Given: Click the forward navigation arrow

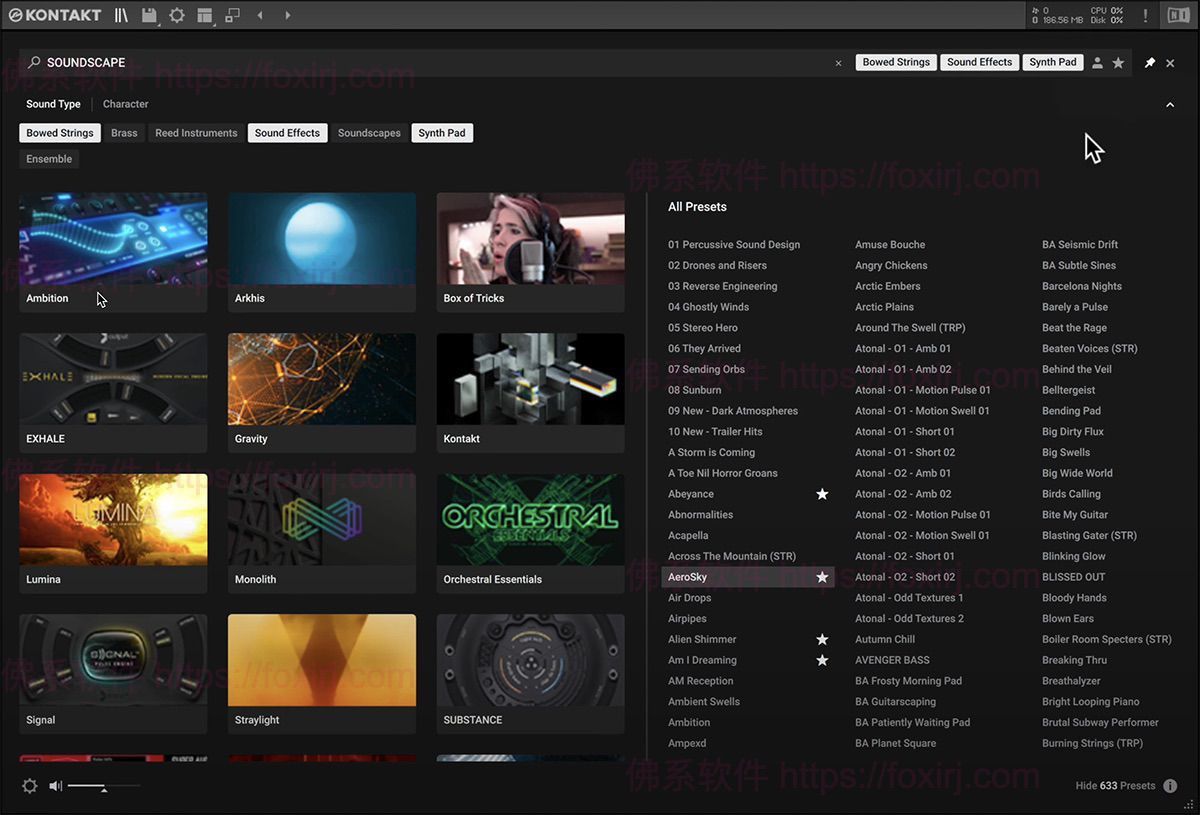Looking at the screenshot, I should click(x=287, y=14).
